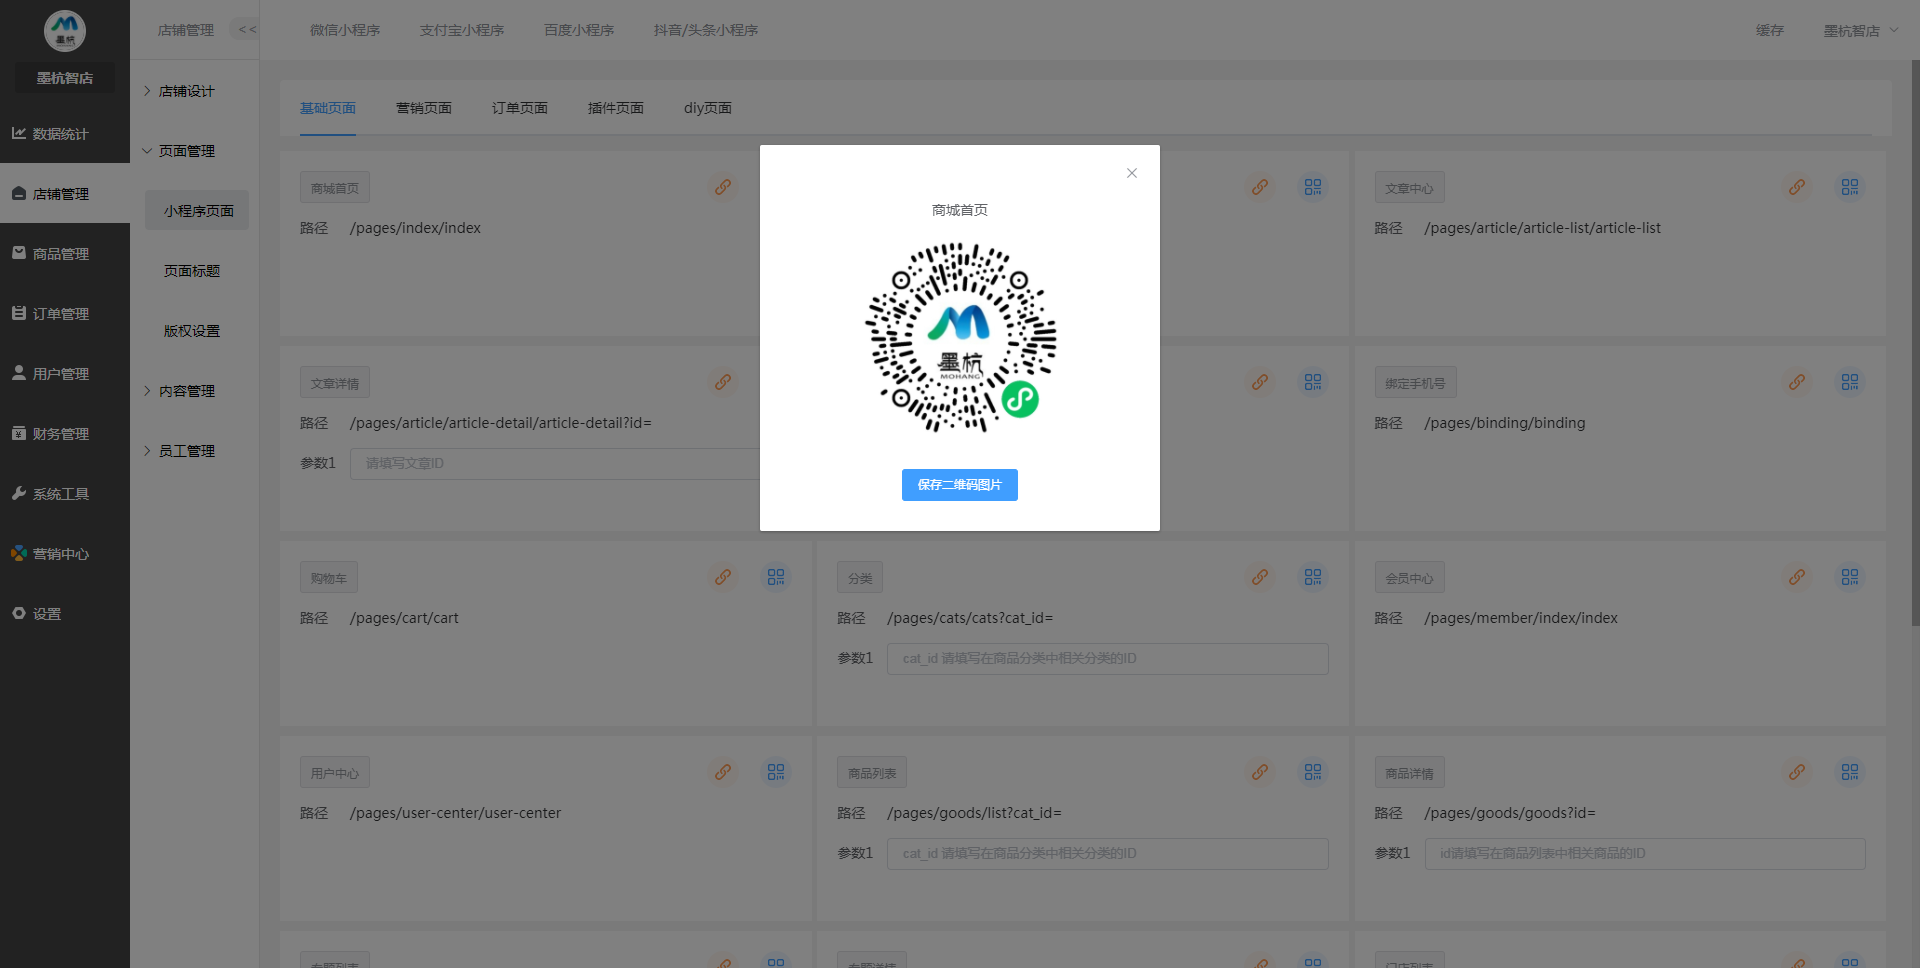
Task: Copy link for 商城首页 card
Action: [723, 187]
